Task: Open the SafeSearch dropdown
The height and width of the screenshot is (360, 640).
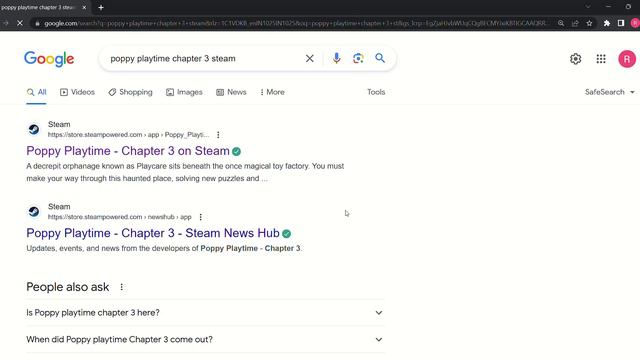Action: (609, 92)
